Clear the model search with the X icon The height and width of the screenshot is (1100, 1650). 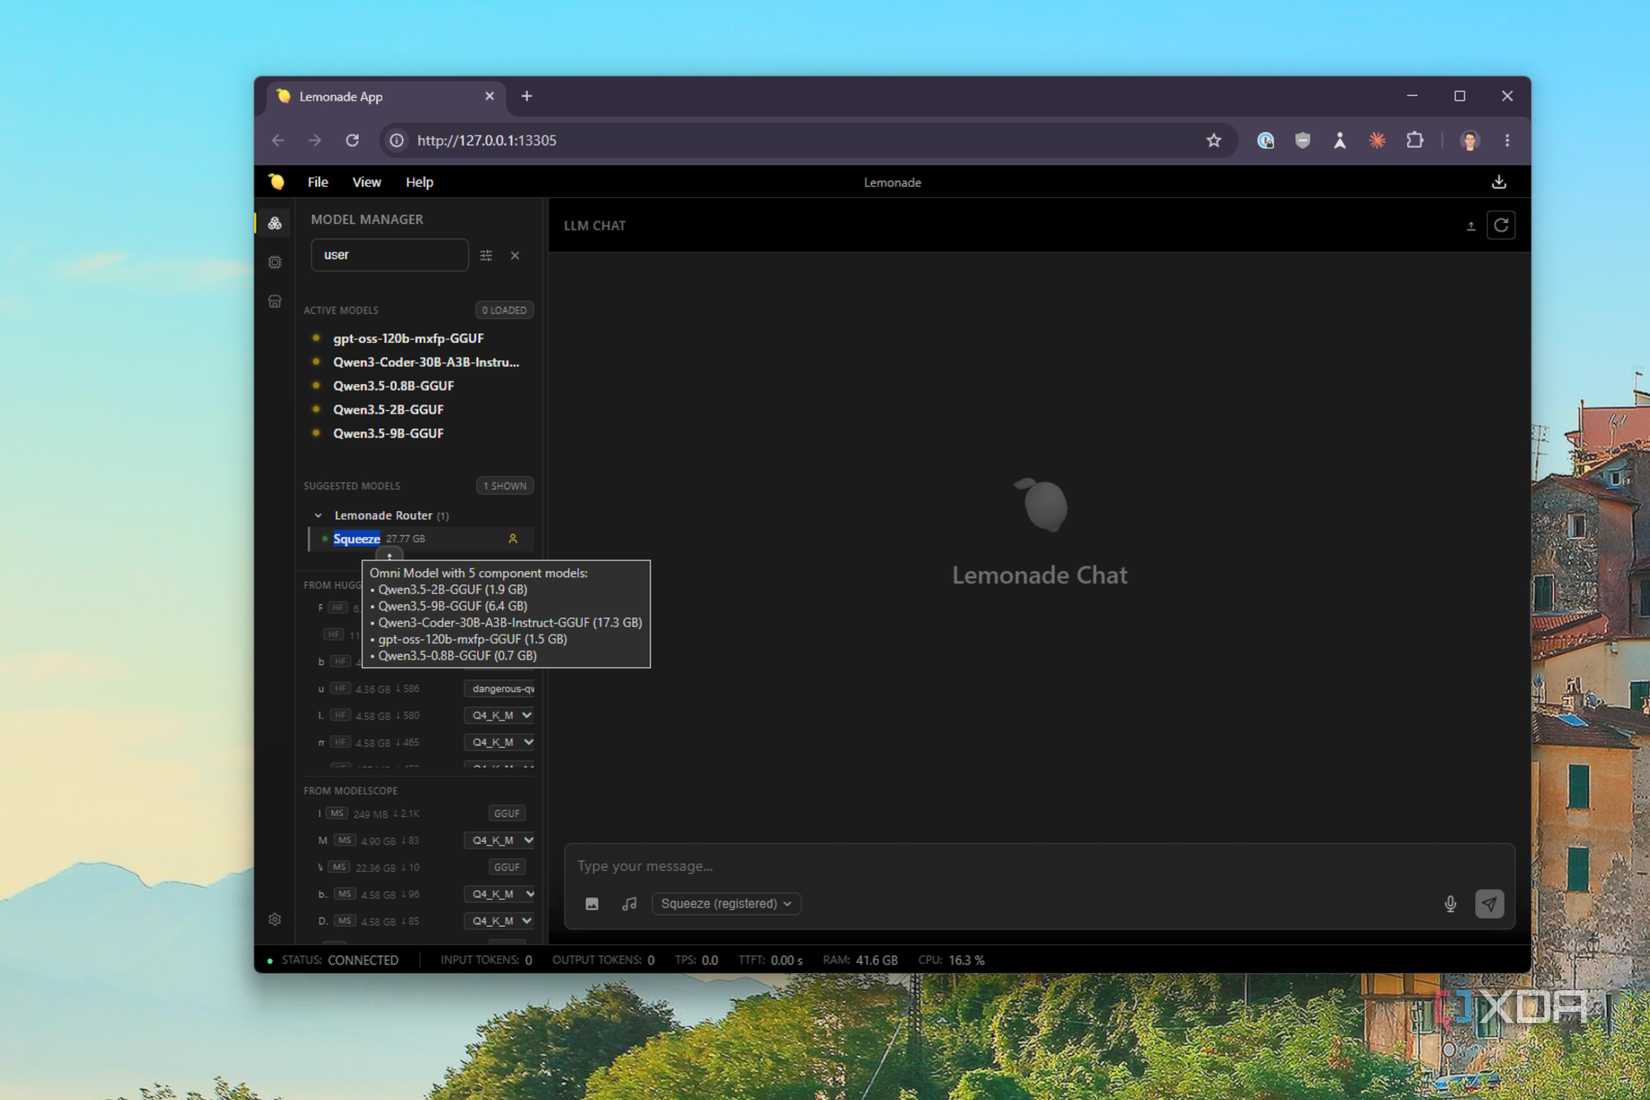[515, 255]
